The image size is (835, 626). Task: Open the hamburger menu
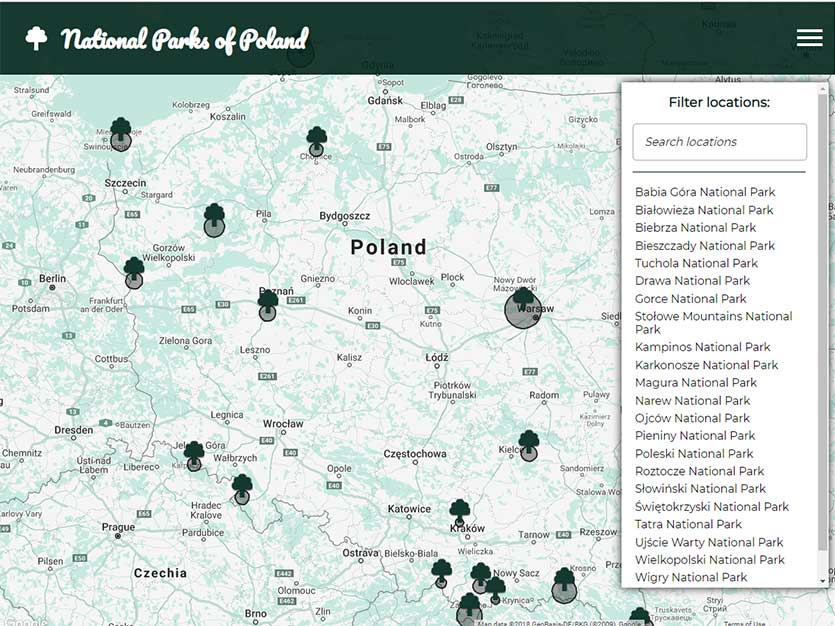click(x=808, y=36)
